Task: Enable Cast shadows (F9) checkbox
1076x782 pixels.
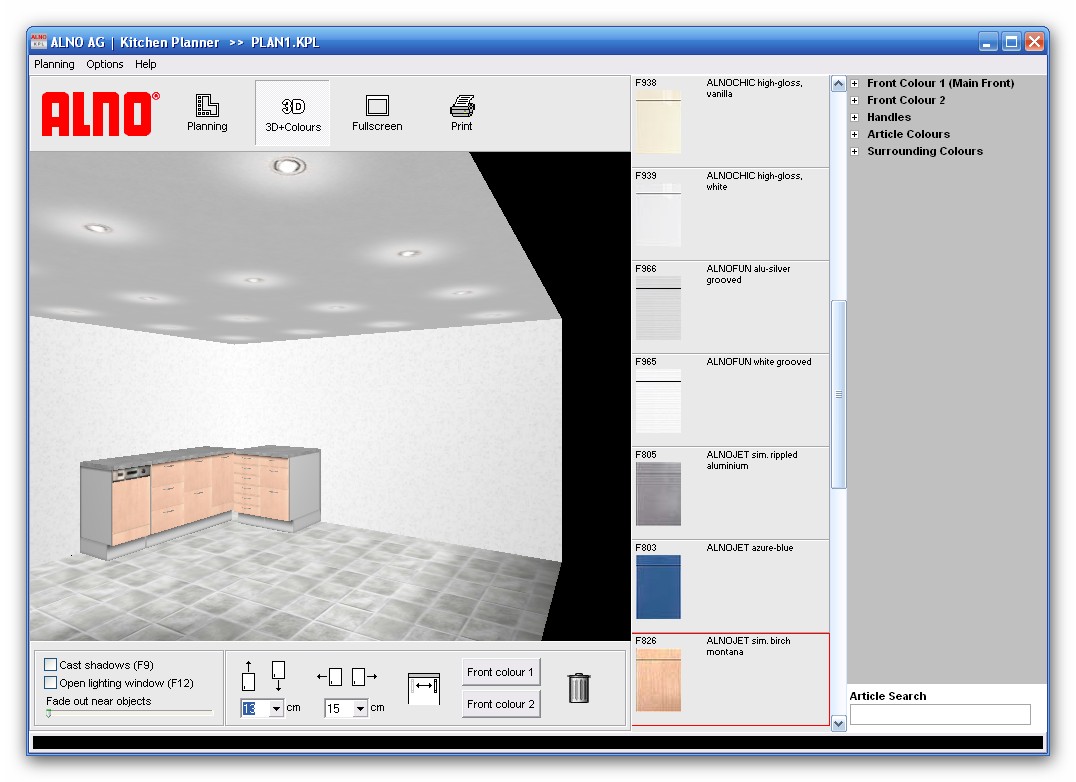Action: point(50,664)
